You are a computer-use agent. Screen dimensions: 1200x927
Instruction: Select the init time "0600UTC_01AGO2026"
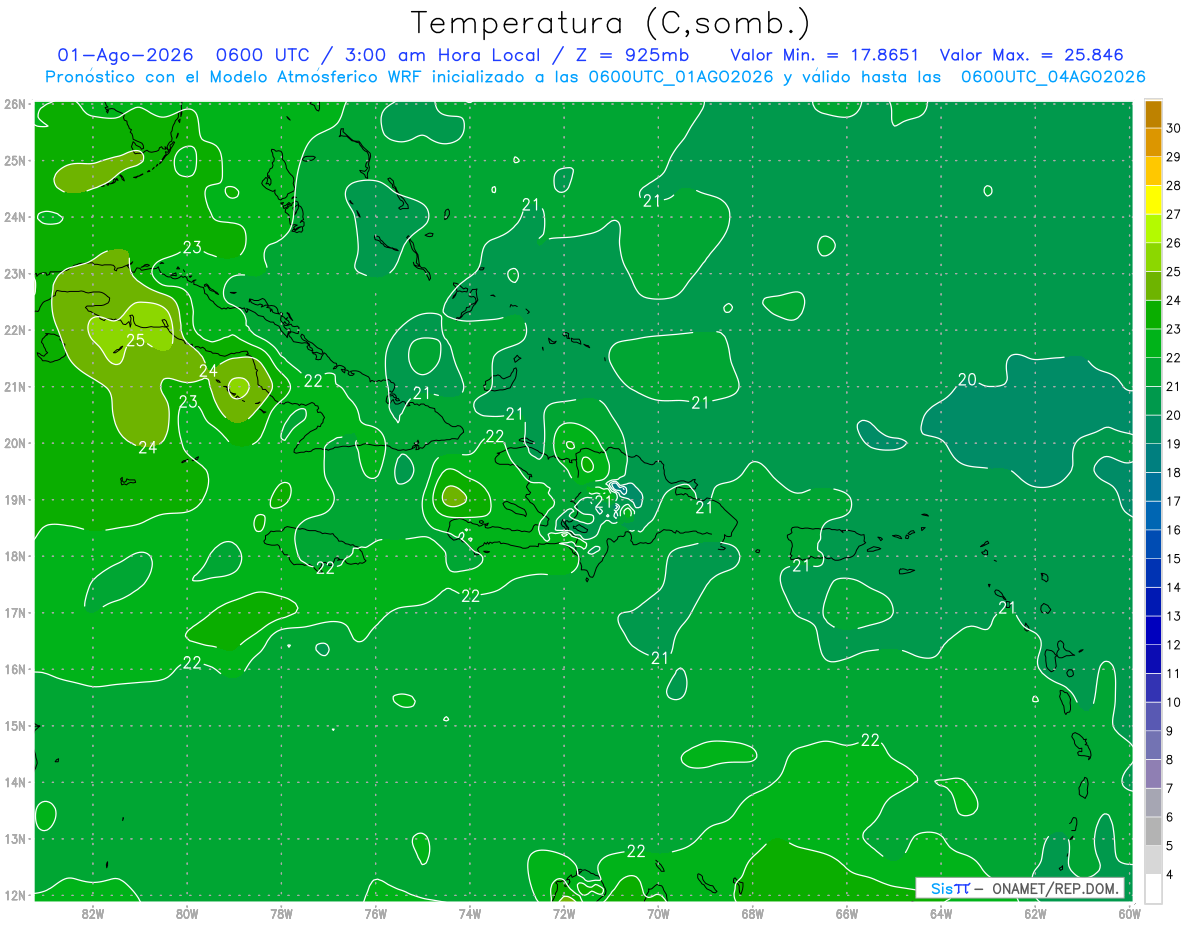pyautogui.click(x=681, y=77)
